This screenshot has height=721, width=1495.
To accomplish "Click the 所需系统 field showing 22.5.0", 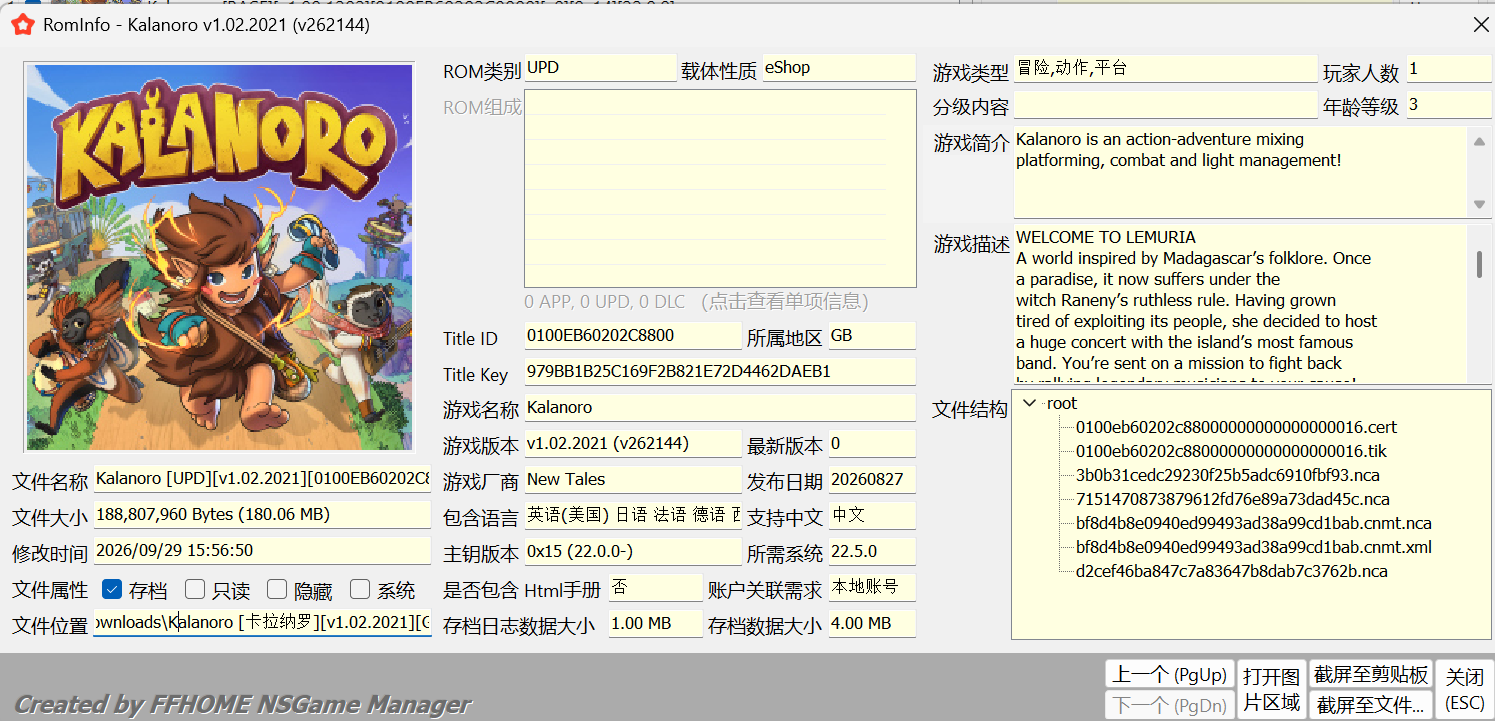I will 871,552.
